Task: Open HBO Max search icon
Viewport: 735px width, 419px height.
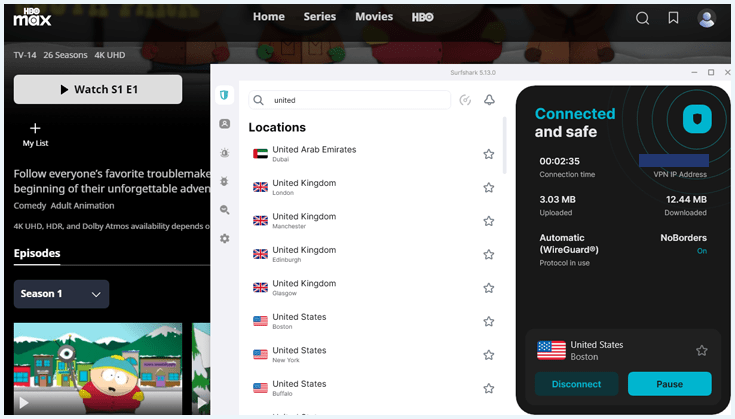Action: click(x=642, y=18)
